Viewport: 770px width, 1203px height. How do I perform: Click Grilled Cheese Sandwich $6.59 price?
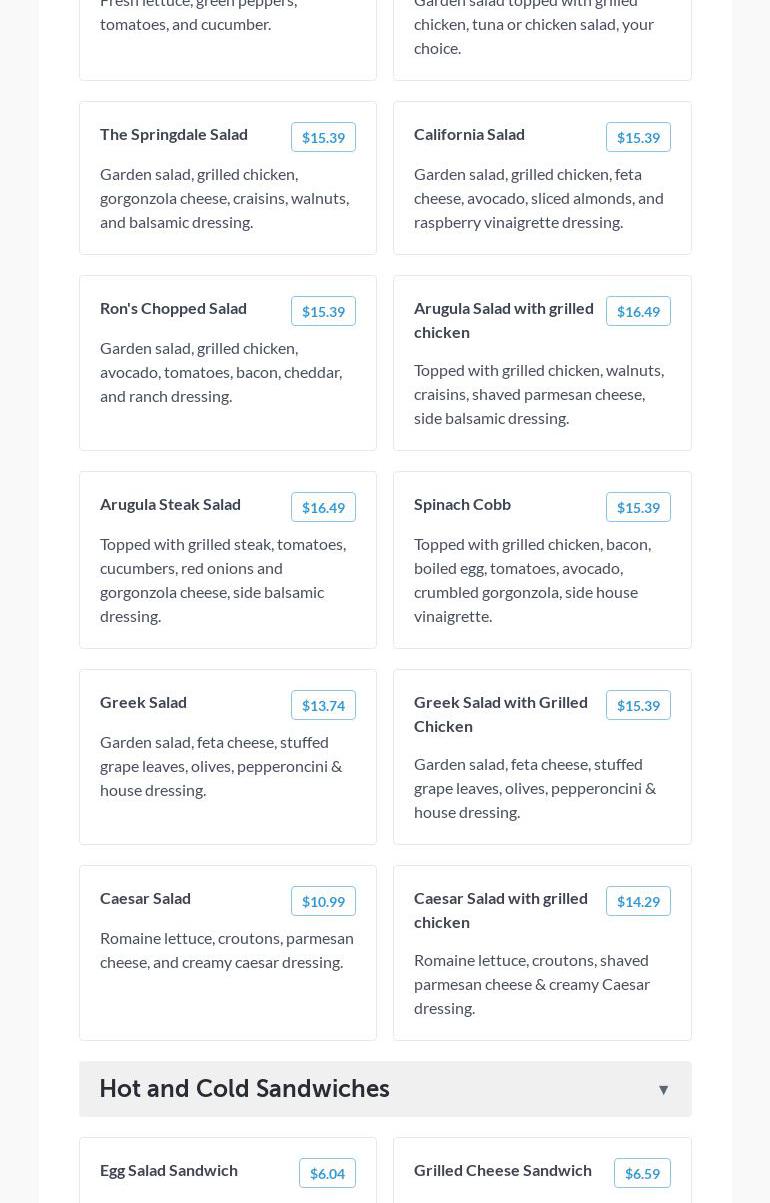(642, 1174)
